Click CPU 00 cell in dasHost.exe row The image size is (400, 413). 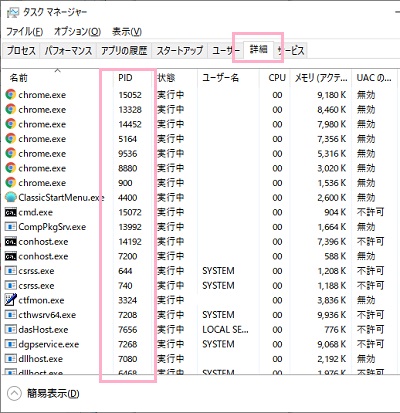click(x=277, y=330)
